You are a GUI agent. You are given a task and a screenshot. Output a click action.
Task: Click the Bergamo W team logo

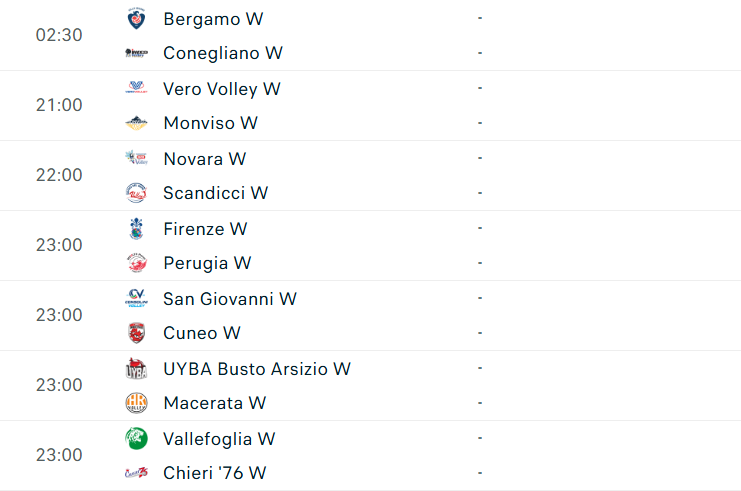[x=136, y=19]
